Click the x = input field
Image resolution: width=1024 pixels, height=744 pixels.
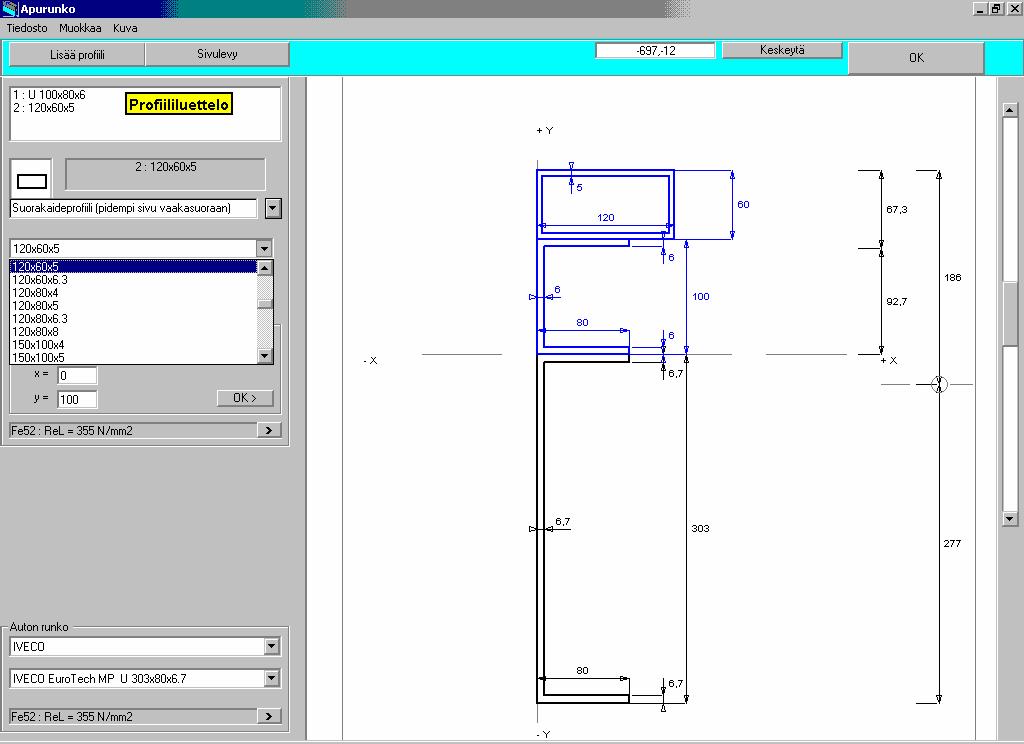click(77, 376)
